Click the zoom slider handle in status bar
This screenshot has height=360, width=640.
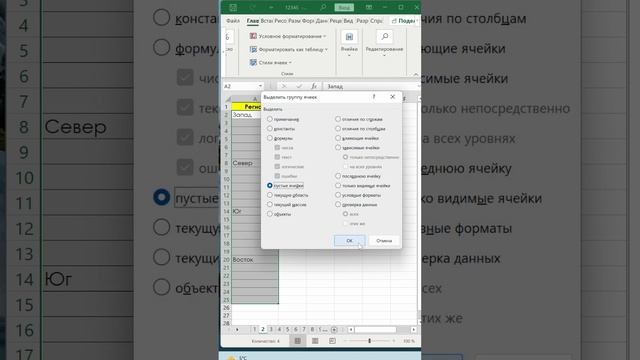tap(369, 341)
